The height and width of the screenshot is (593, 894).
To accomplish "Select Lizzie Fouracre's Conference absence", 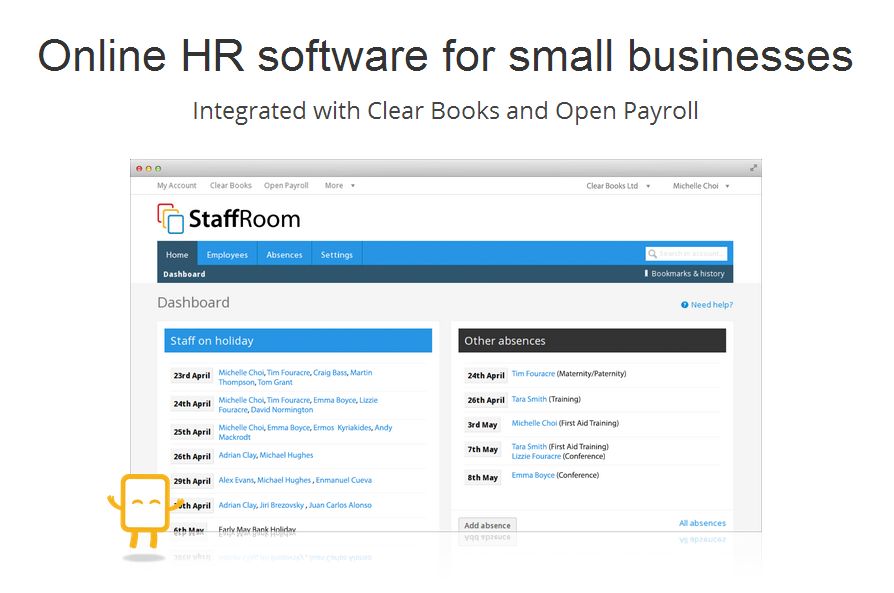I will (x=536, y=456).
